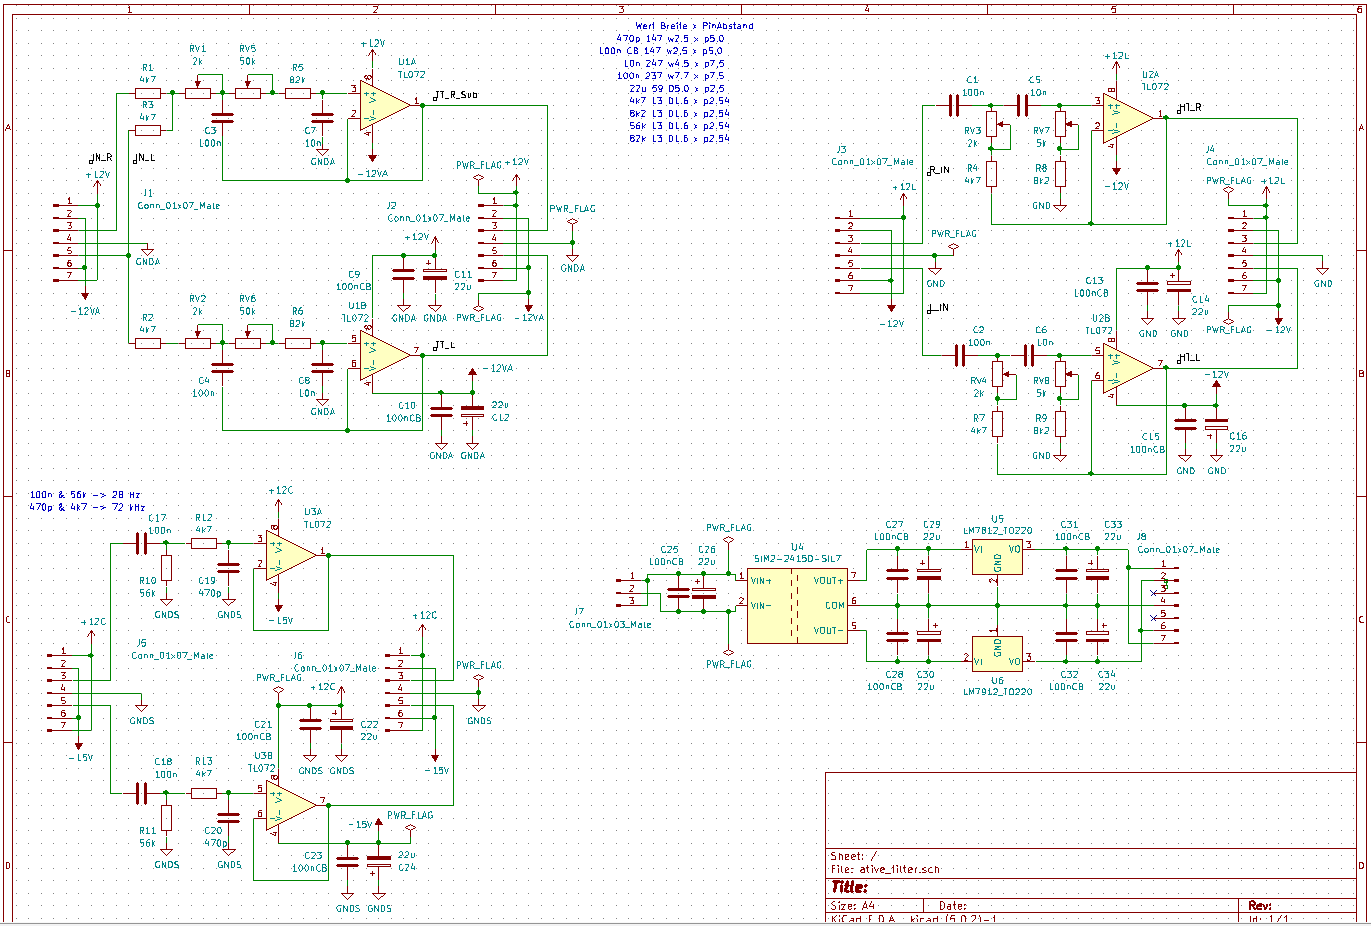Select the R_IN net label
This screenshot has width=1371, height=926.
click(x=938, y=170)
